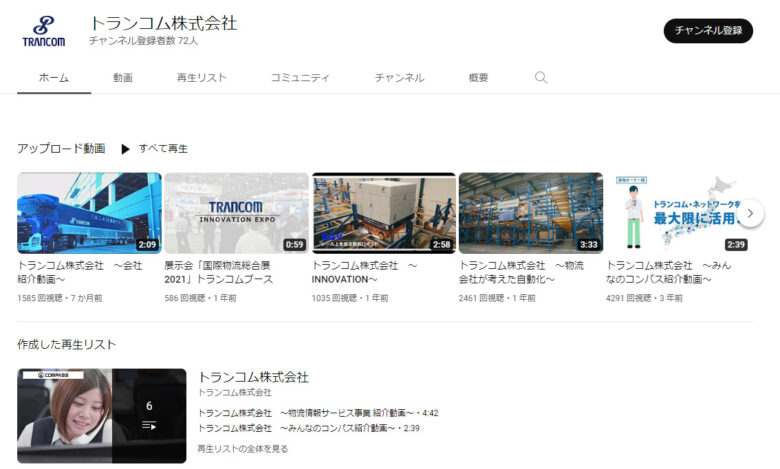This screenshot has height=469, width=780.
Task: Open title 展示会「国際物流総合展2021」トランコムブース
Action: (219, 273)
